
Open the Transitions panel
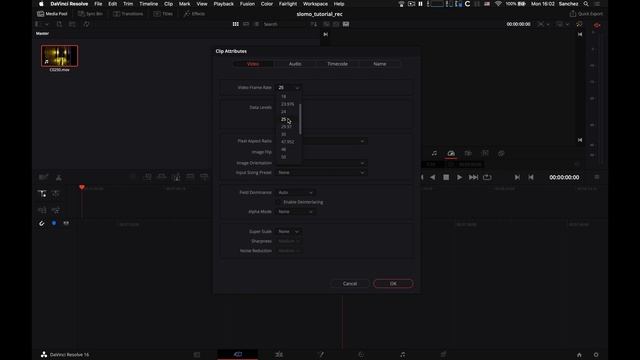pos(128,14)
